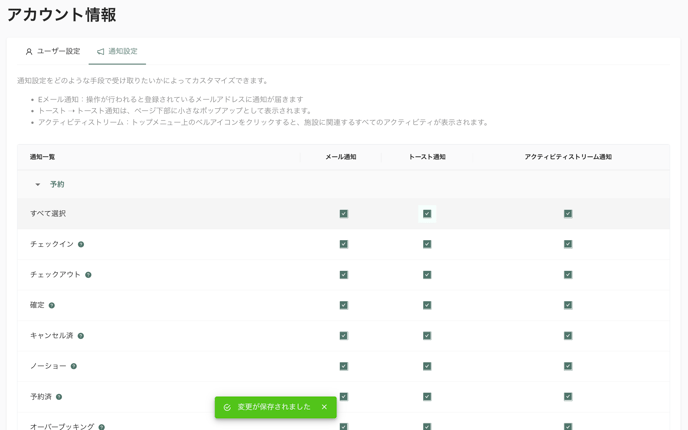Click the megaphone icon on 通知設定 tab
Screen dimensions: 688x430
pyautogui.click(x=100, y=52)
